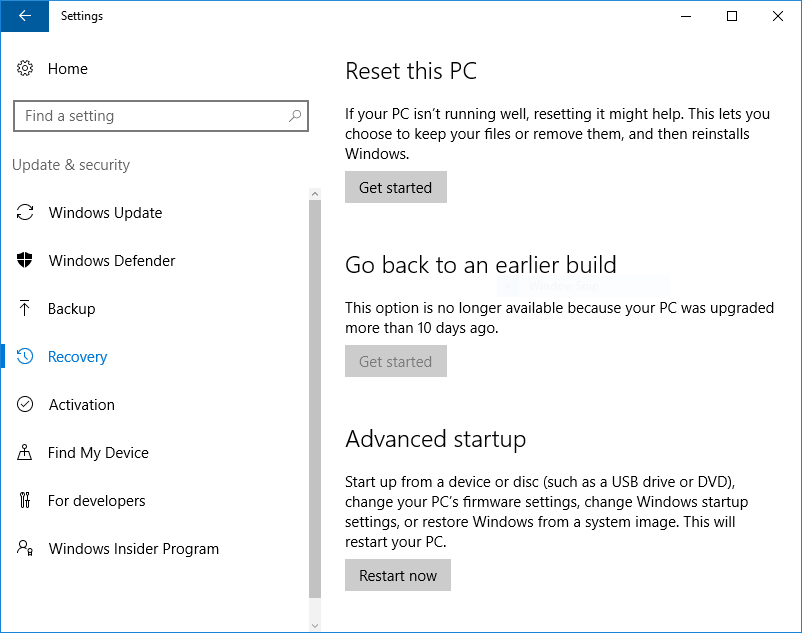This screenshot has height=633, width=802.
Task: Go to Windows Insider Program settings
Action: tap(134, 549)
